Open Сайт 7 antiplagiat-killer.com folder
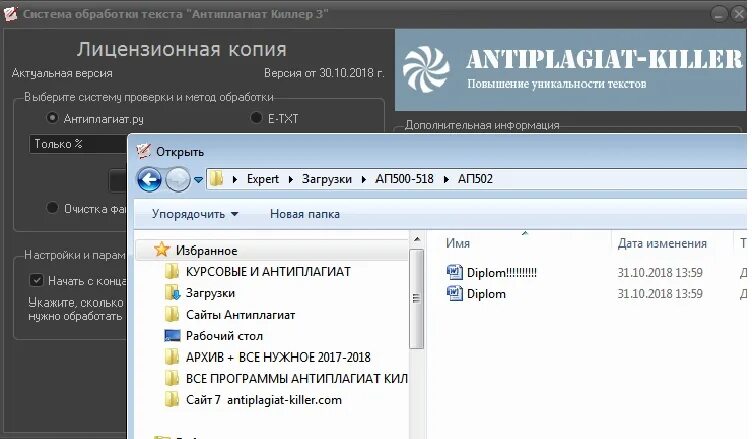The height and width of the screenshot is (439, 752). pos(264,400)
